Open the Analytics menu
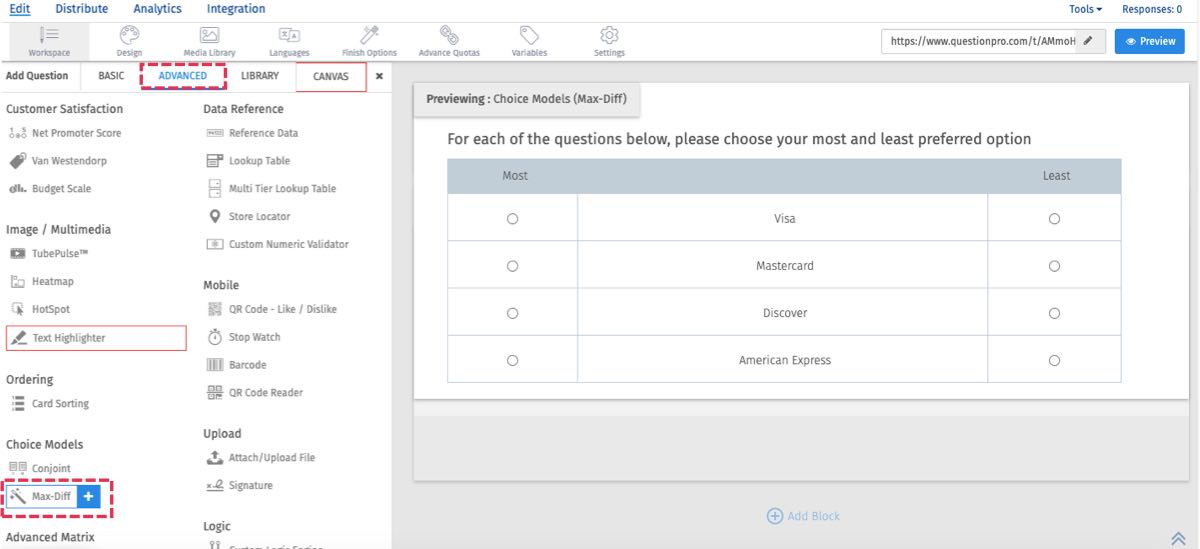 pos(158,9)
